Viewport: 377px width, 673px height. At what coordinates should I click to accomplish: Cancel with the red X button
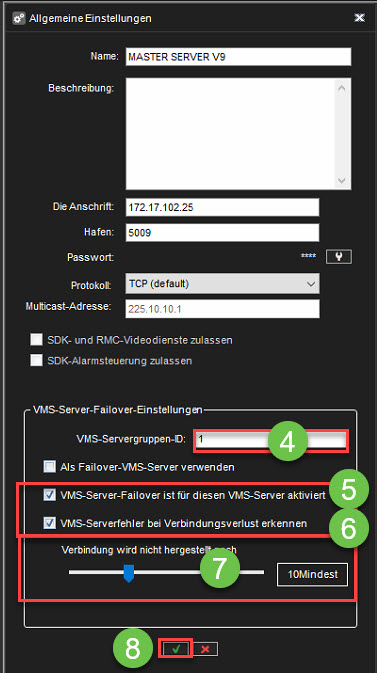(205, 649)
